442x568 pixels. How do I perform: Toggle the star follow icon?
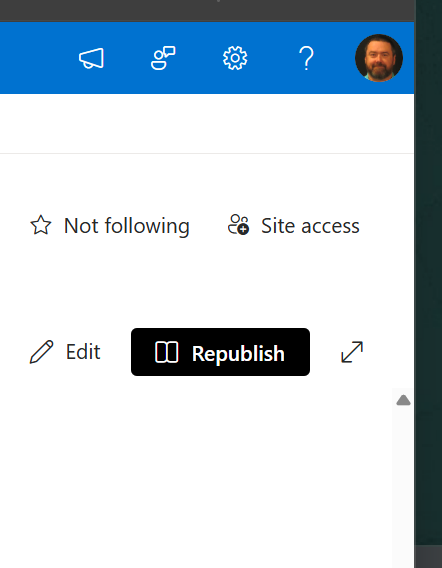point(41,225)
